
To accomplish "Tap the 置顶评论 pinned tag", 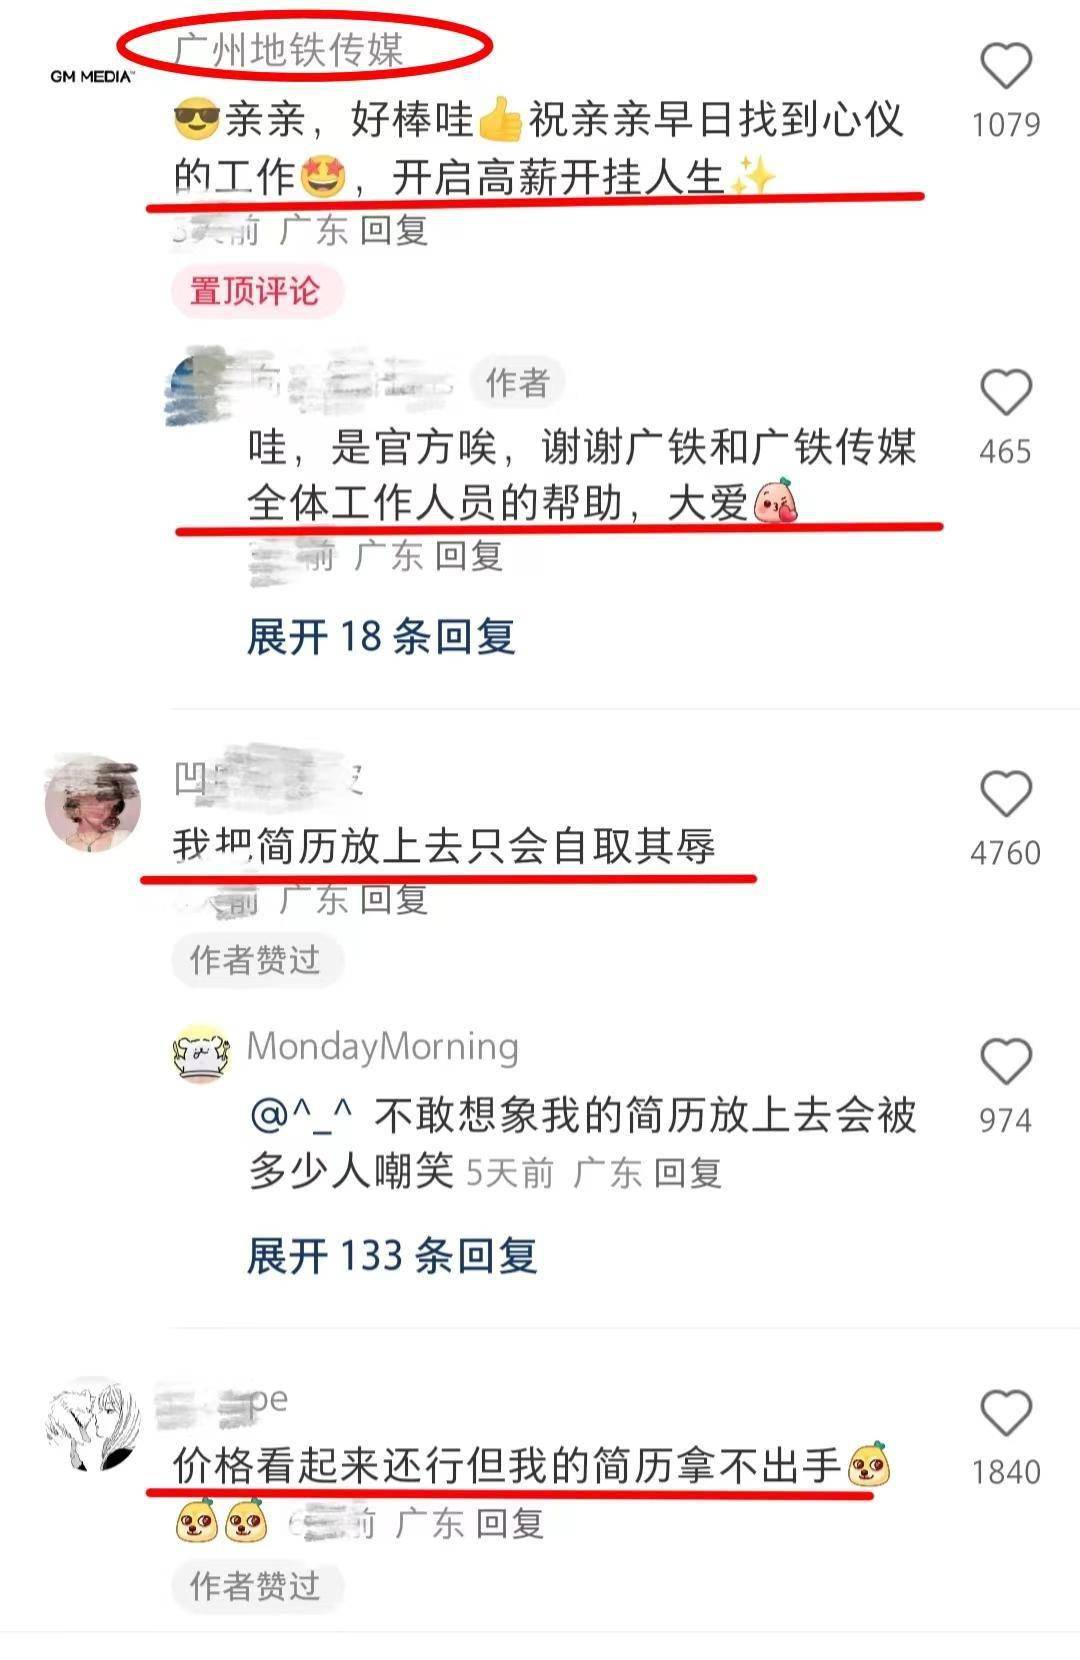I will pyautogui.click(x=256, y=291).
